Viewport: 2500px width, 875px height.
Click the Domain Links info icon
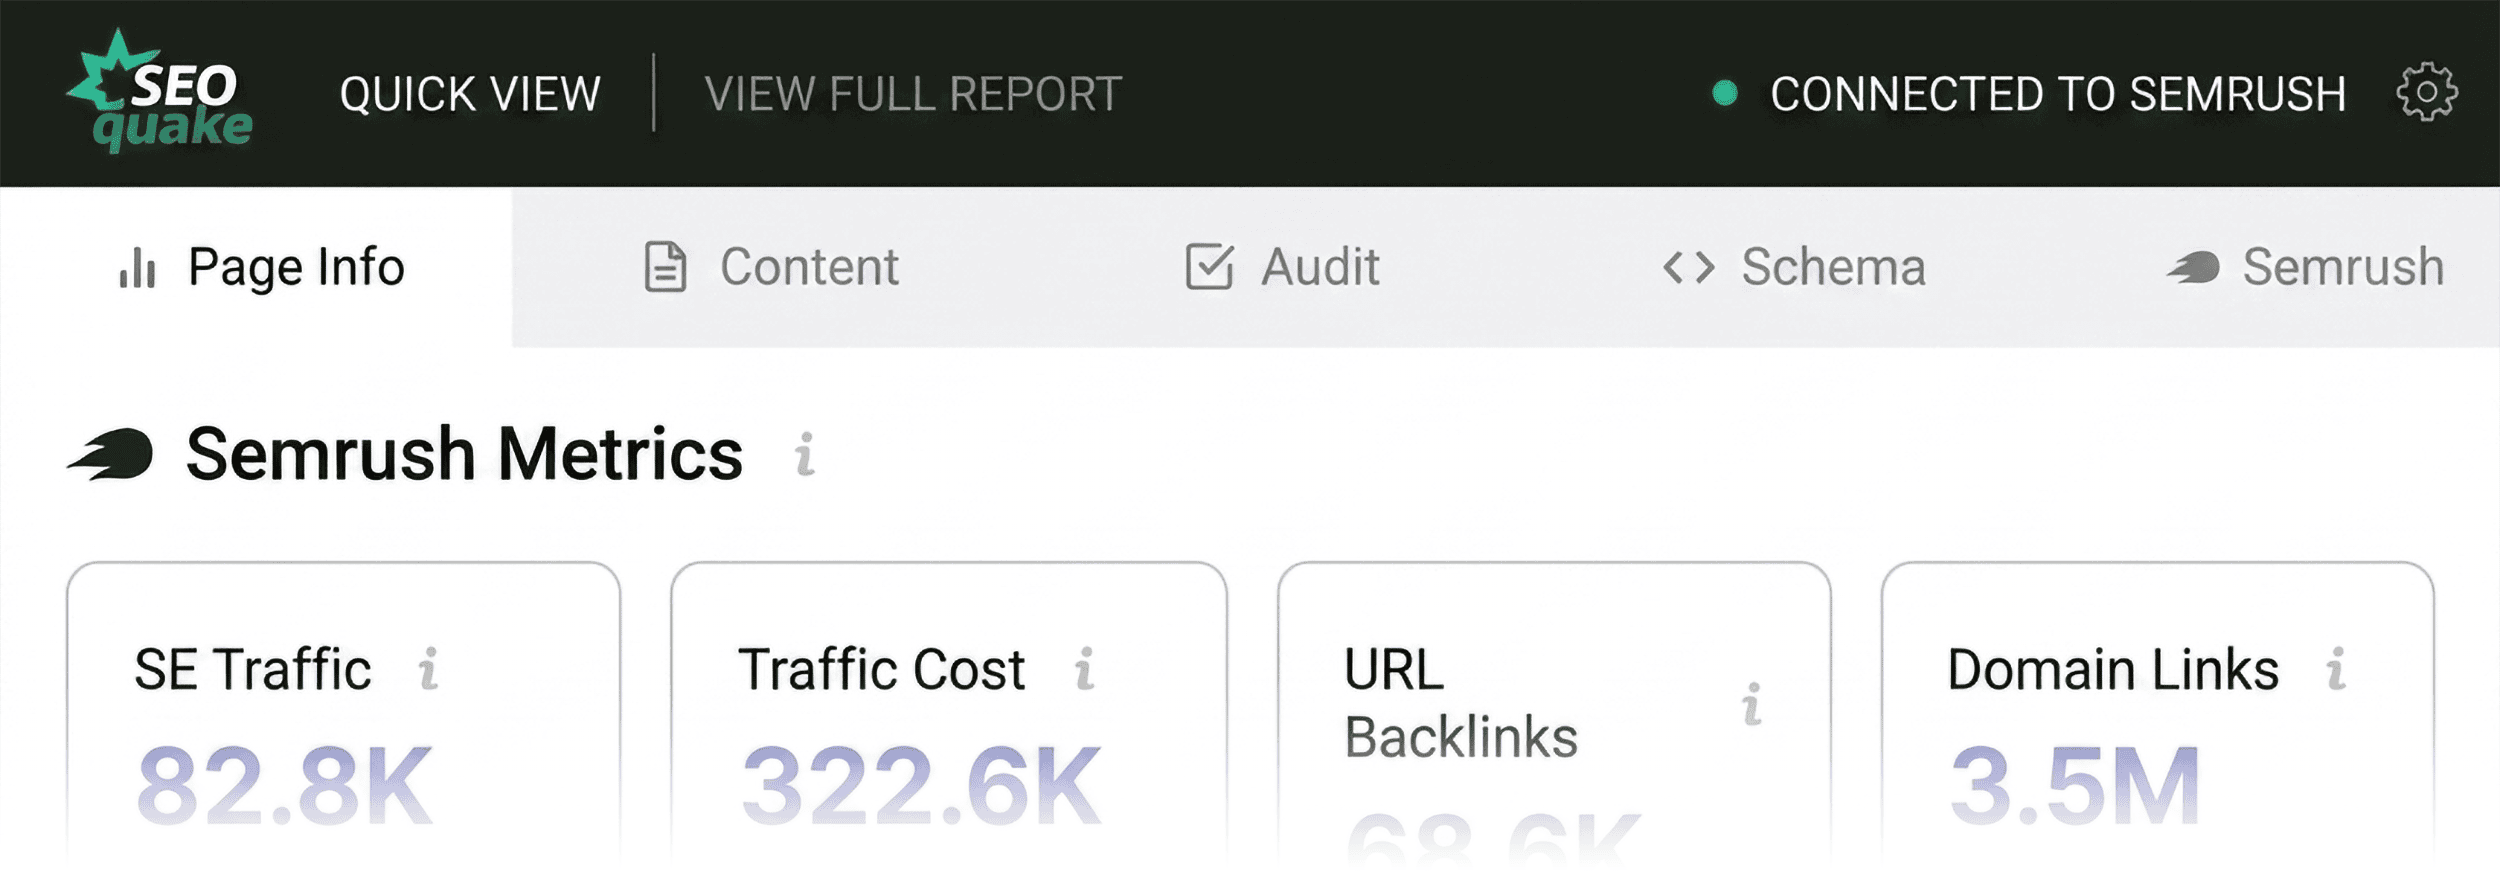(x=2336, y=669)
